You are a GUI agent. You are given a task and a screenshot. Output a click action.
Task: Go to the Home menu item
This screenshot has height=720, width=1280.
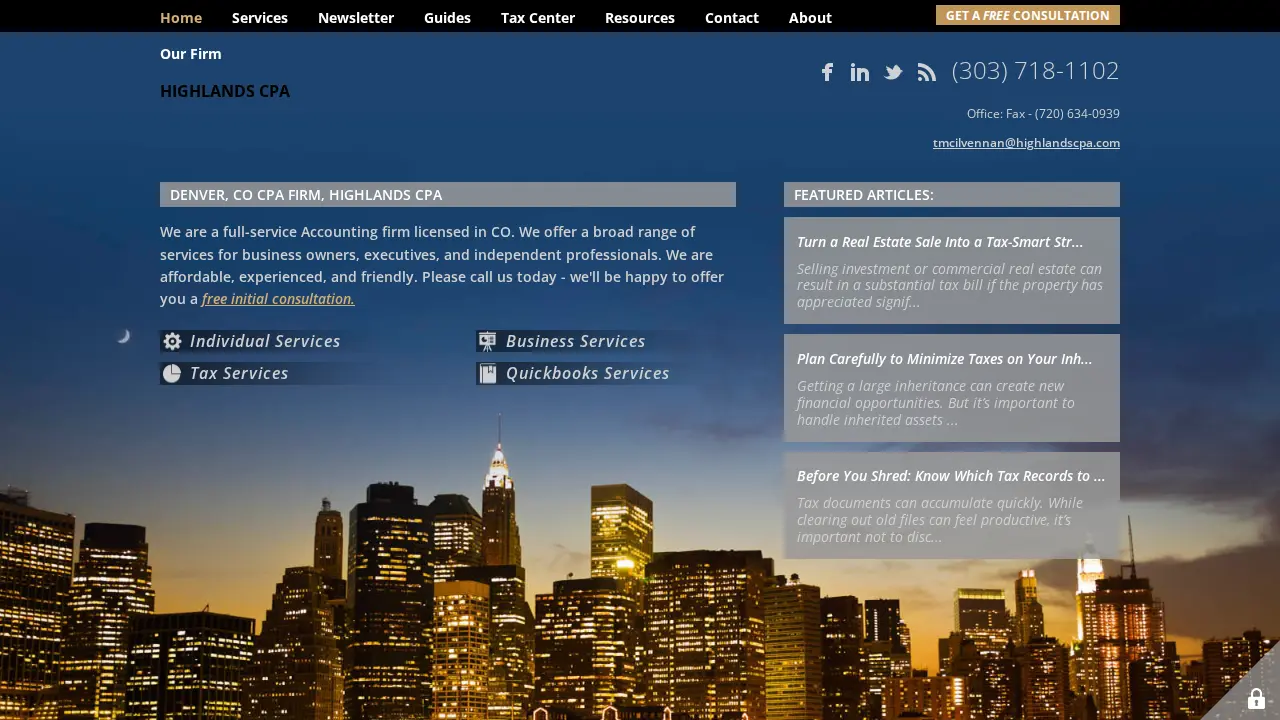(181, 18)
